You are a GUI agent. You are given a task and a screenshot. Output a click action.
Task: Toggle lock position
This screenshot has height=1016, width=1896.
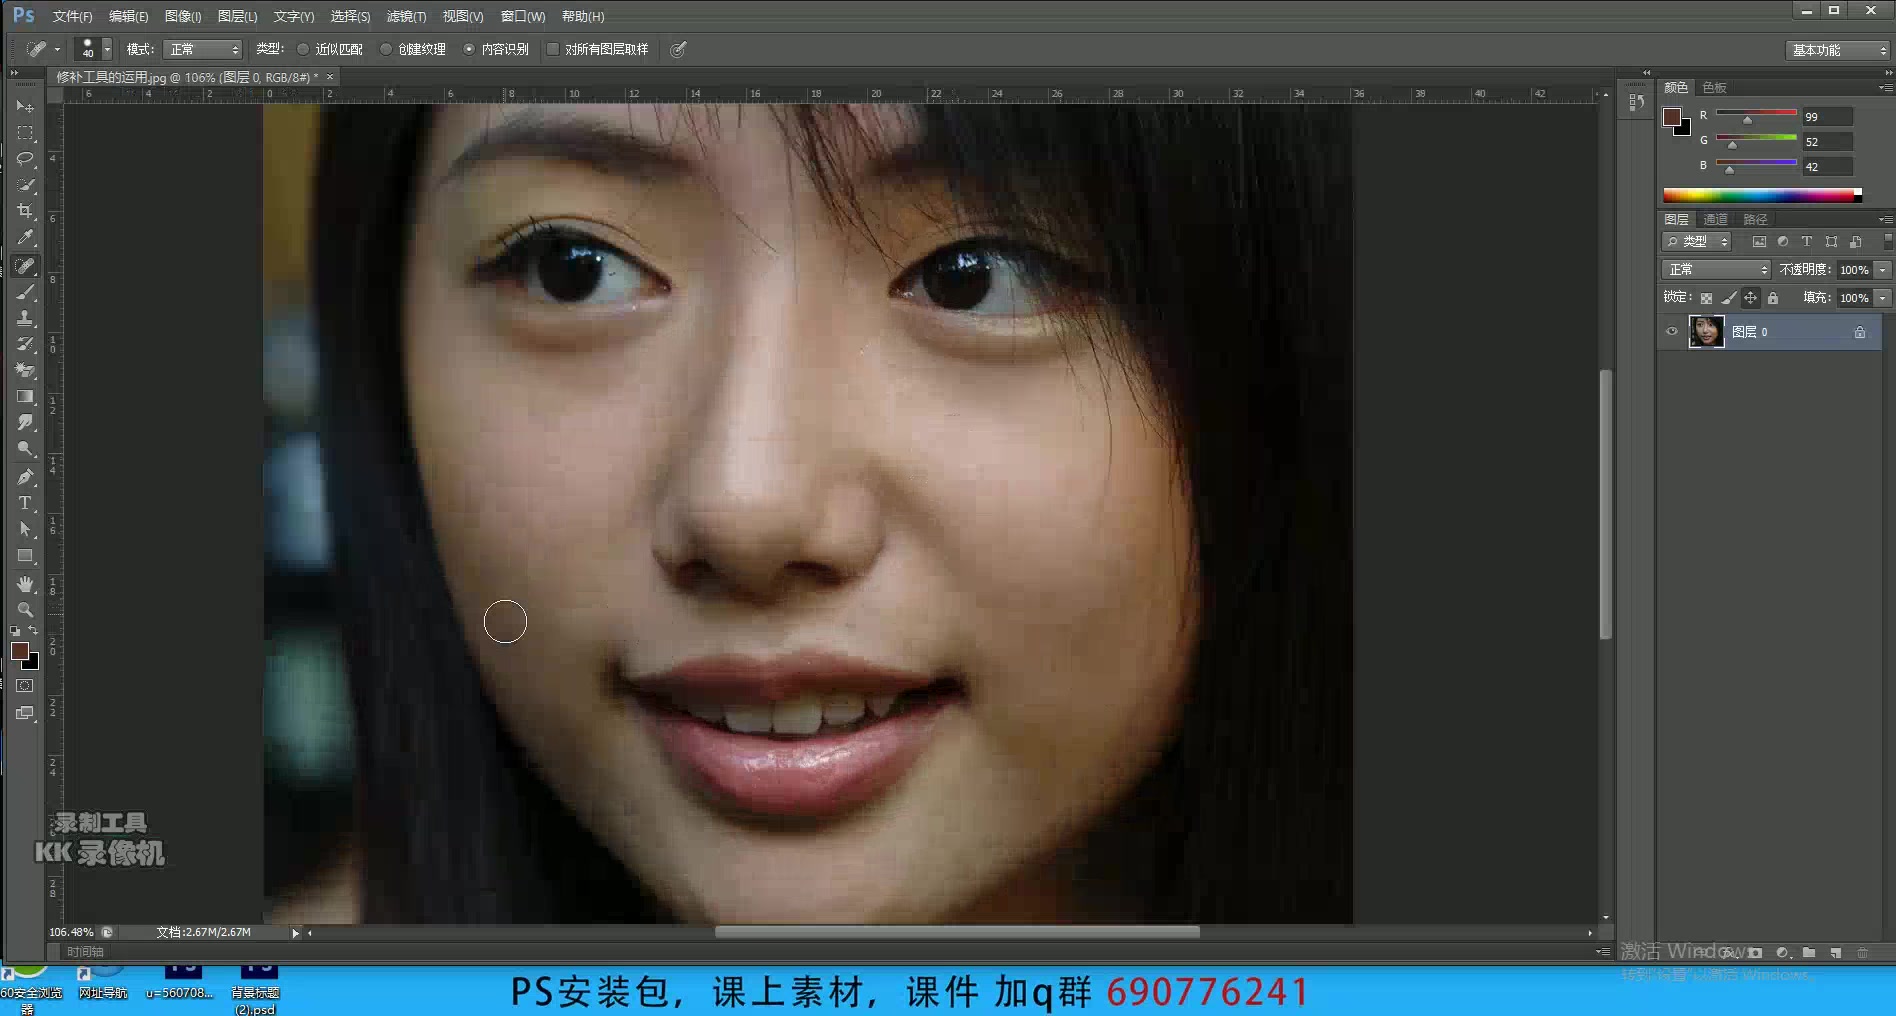(1750, 298)
